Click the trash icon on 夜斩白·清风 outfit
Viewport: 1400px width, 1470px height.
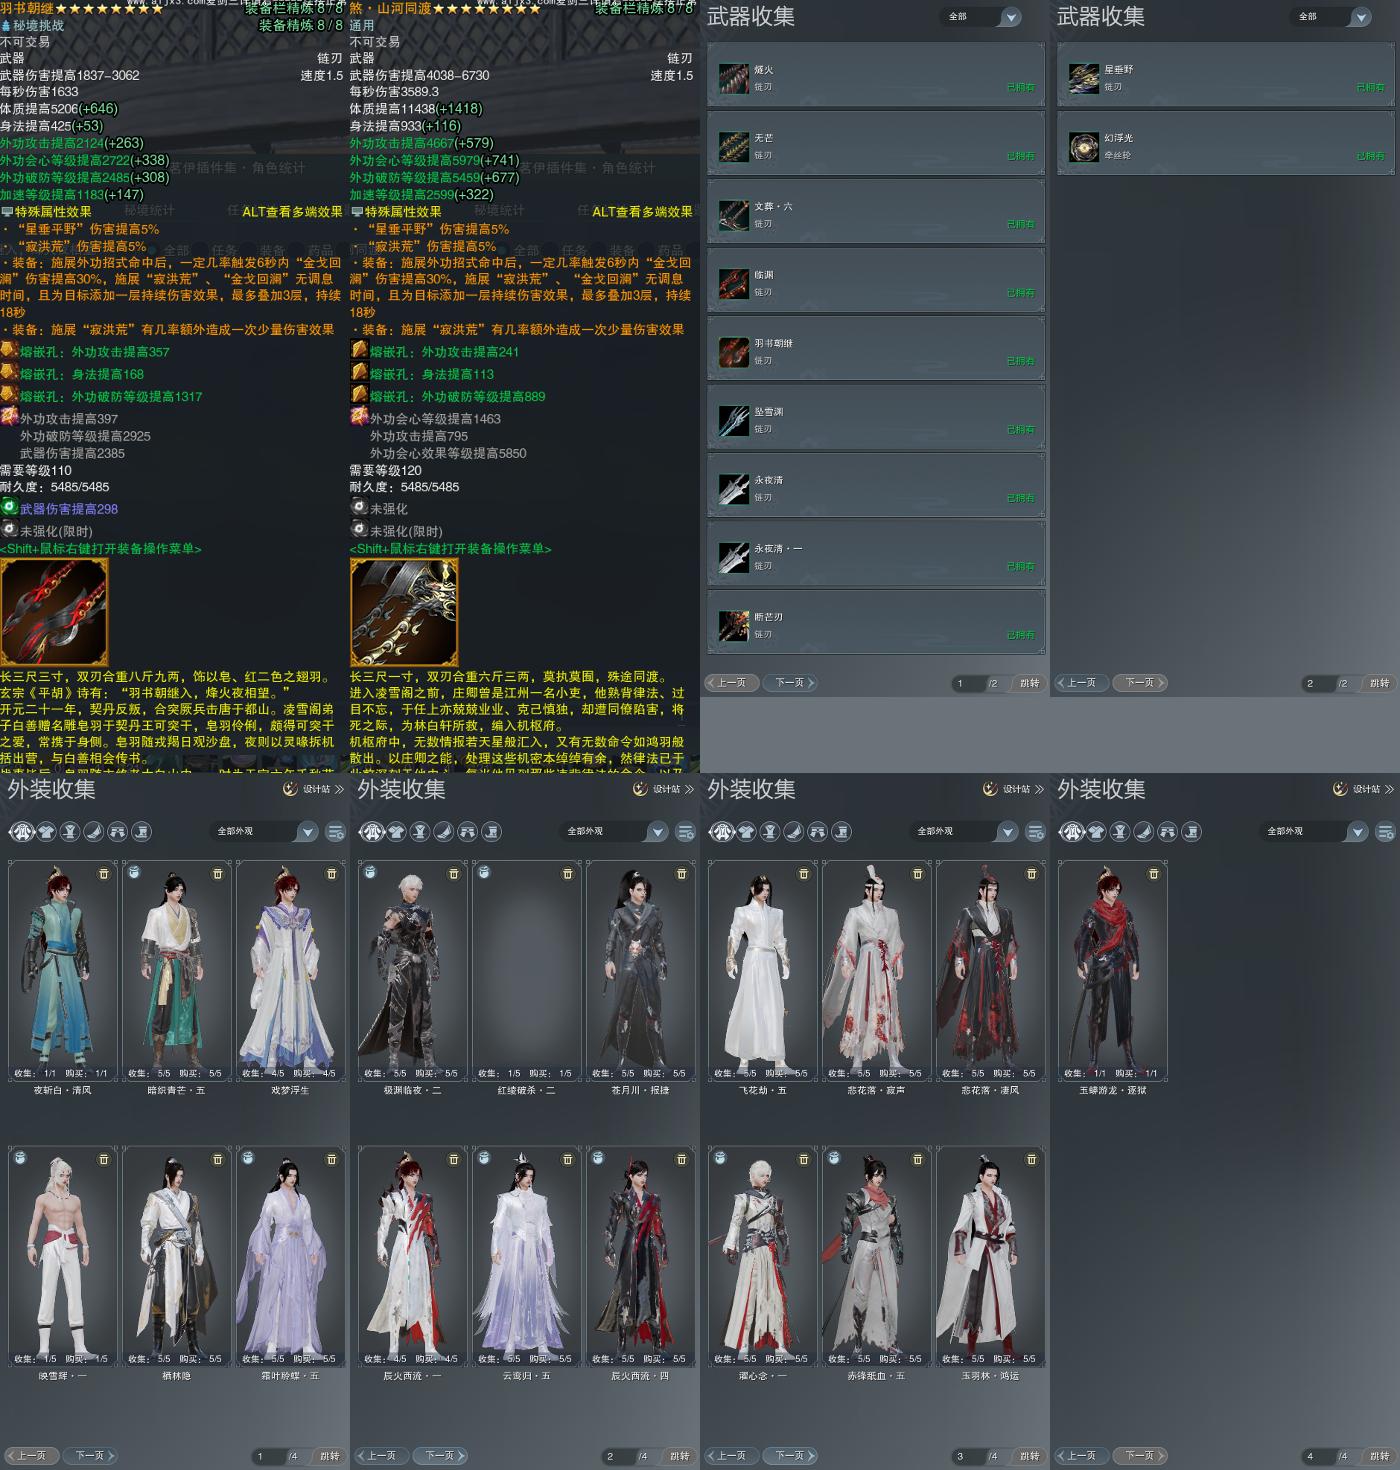pyautogui.click(x=104, y=874)
